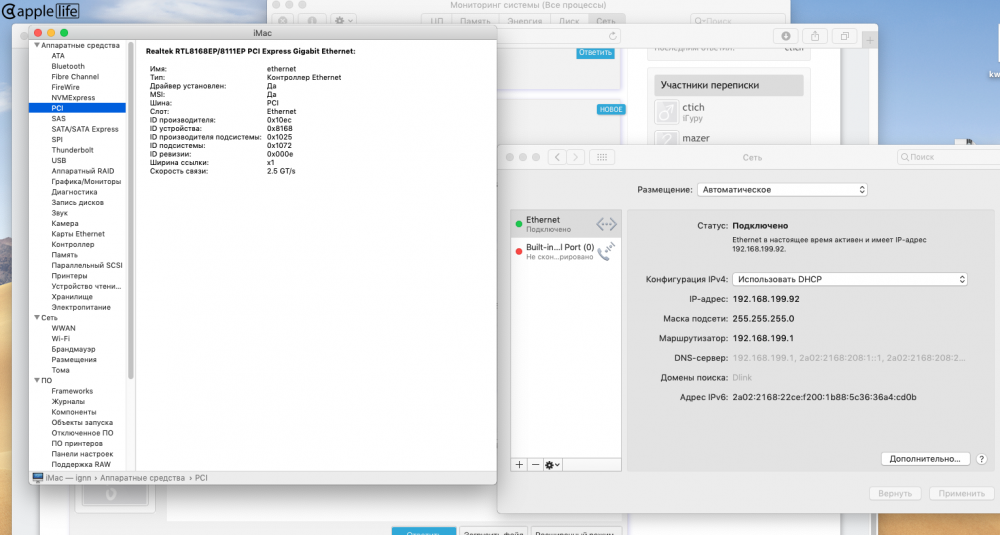This screenshot has width=1000, height=535.
Task: Click the minus icon below services list
Action: pyautogui.click(x=535, y=465)
